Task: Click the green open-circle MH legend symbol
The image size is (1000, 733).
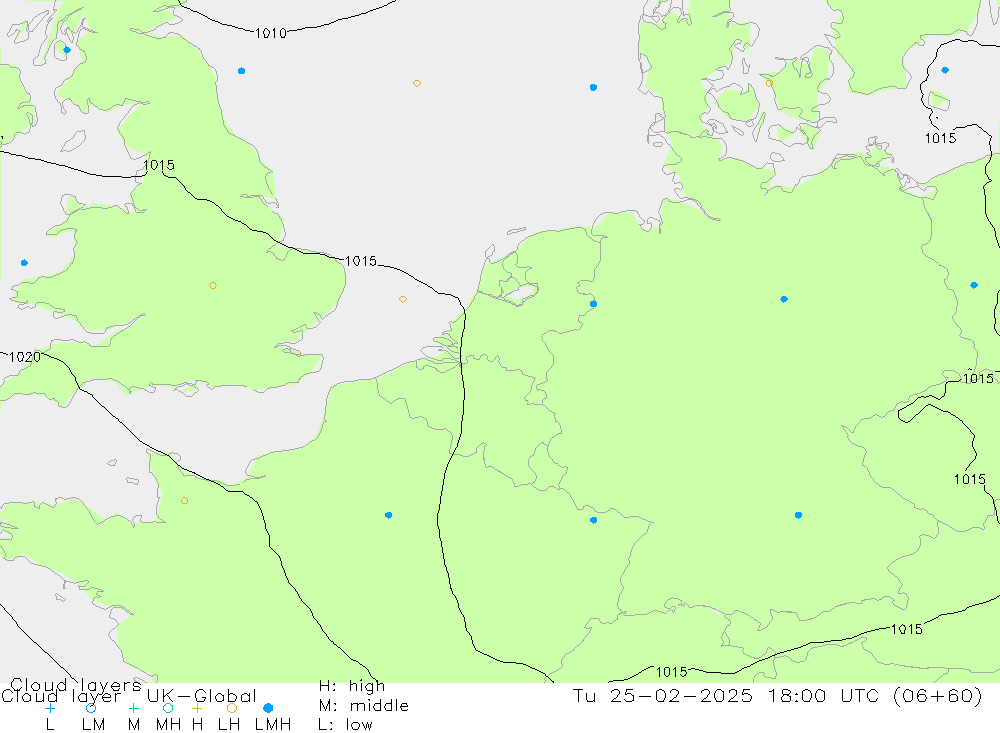Action: [168, 708]
